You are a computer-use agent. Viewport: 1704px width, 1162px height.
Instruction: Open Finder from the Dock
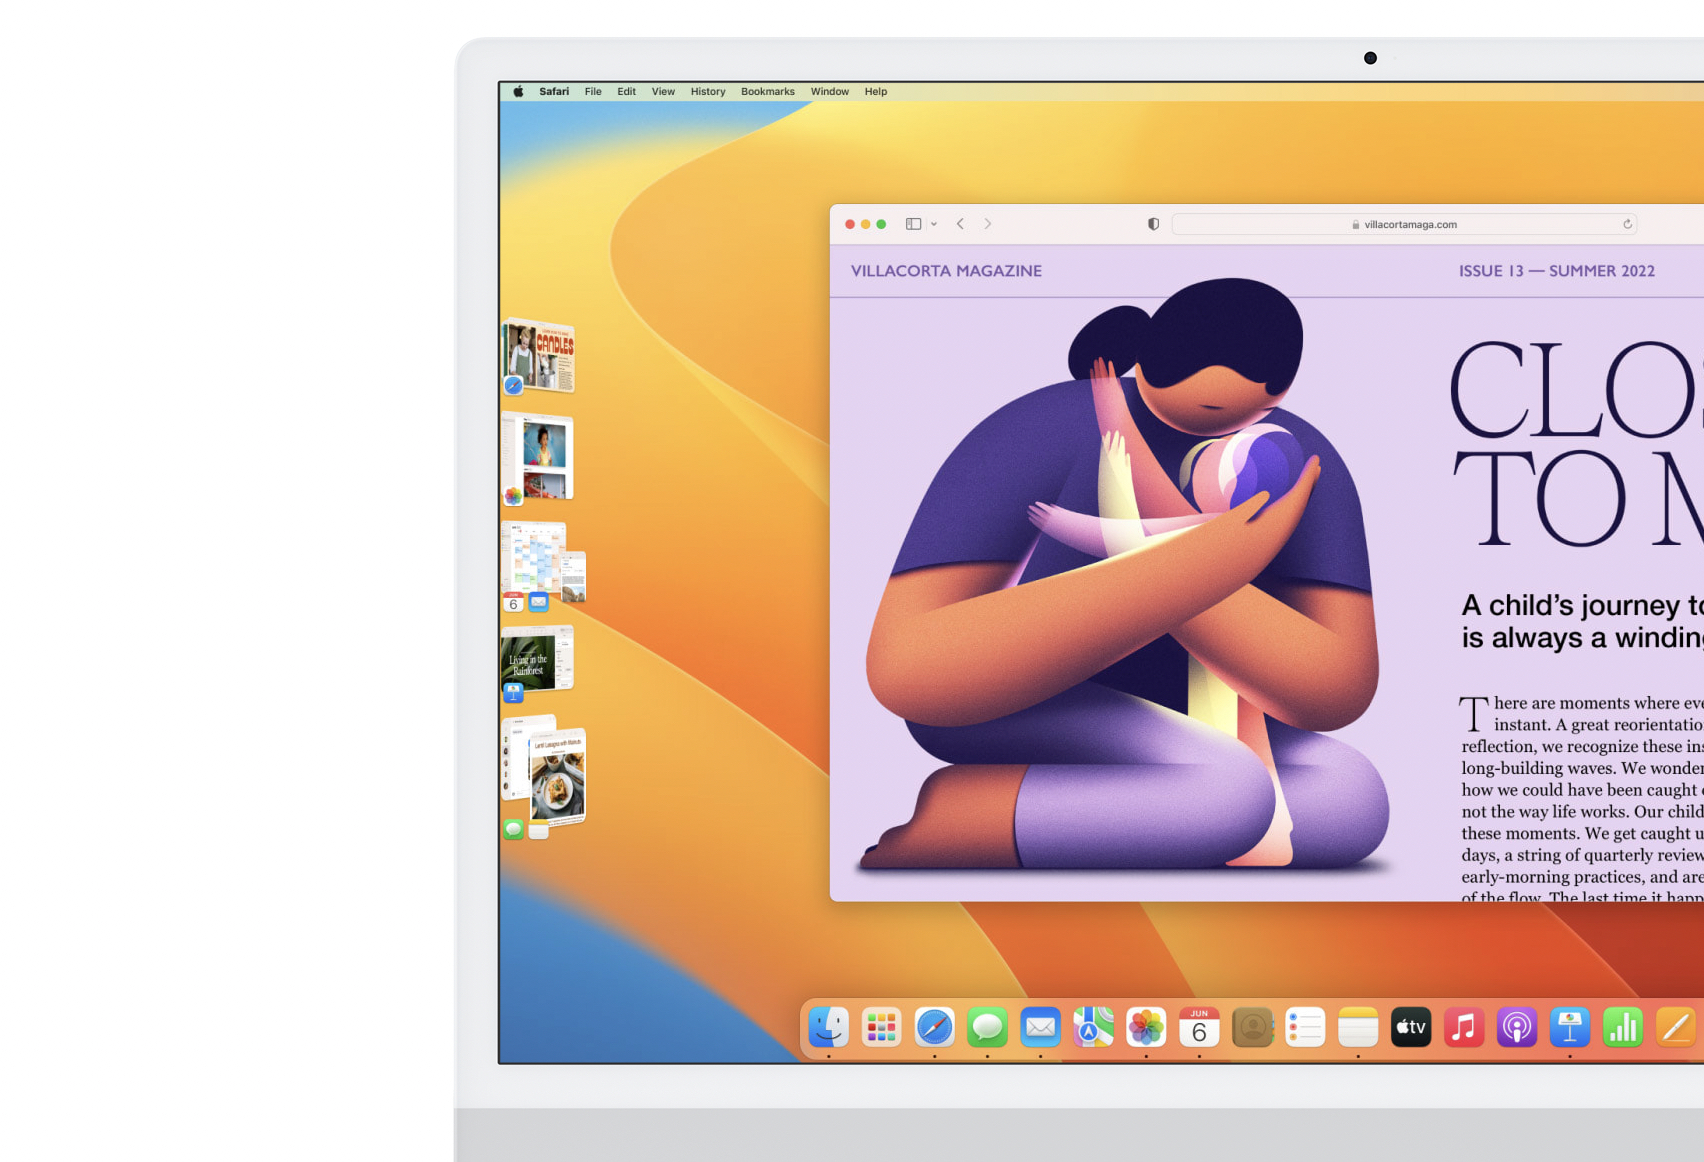[x=829, y=1027]
